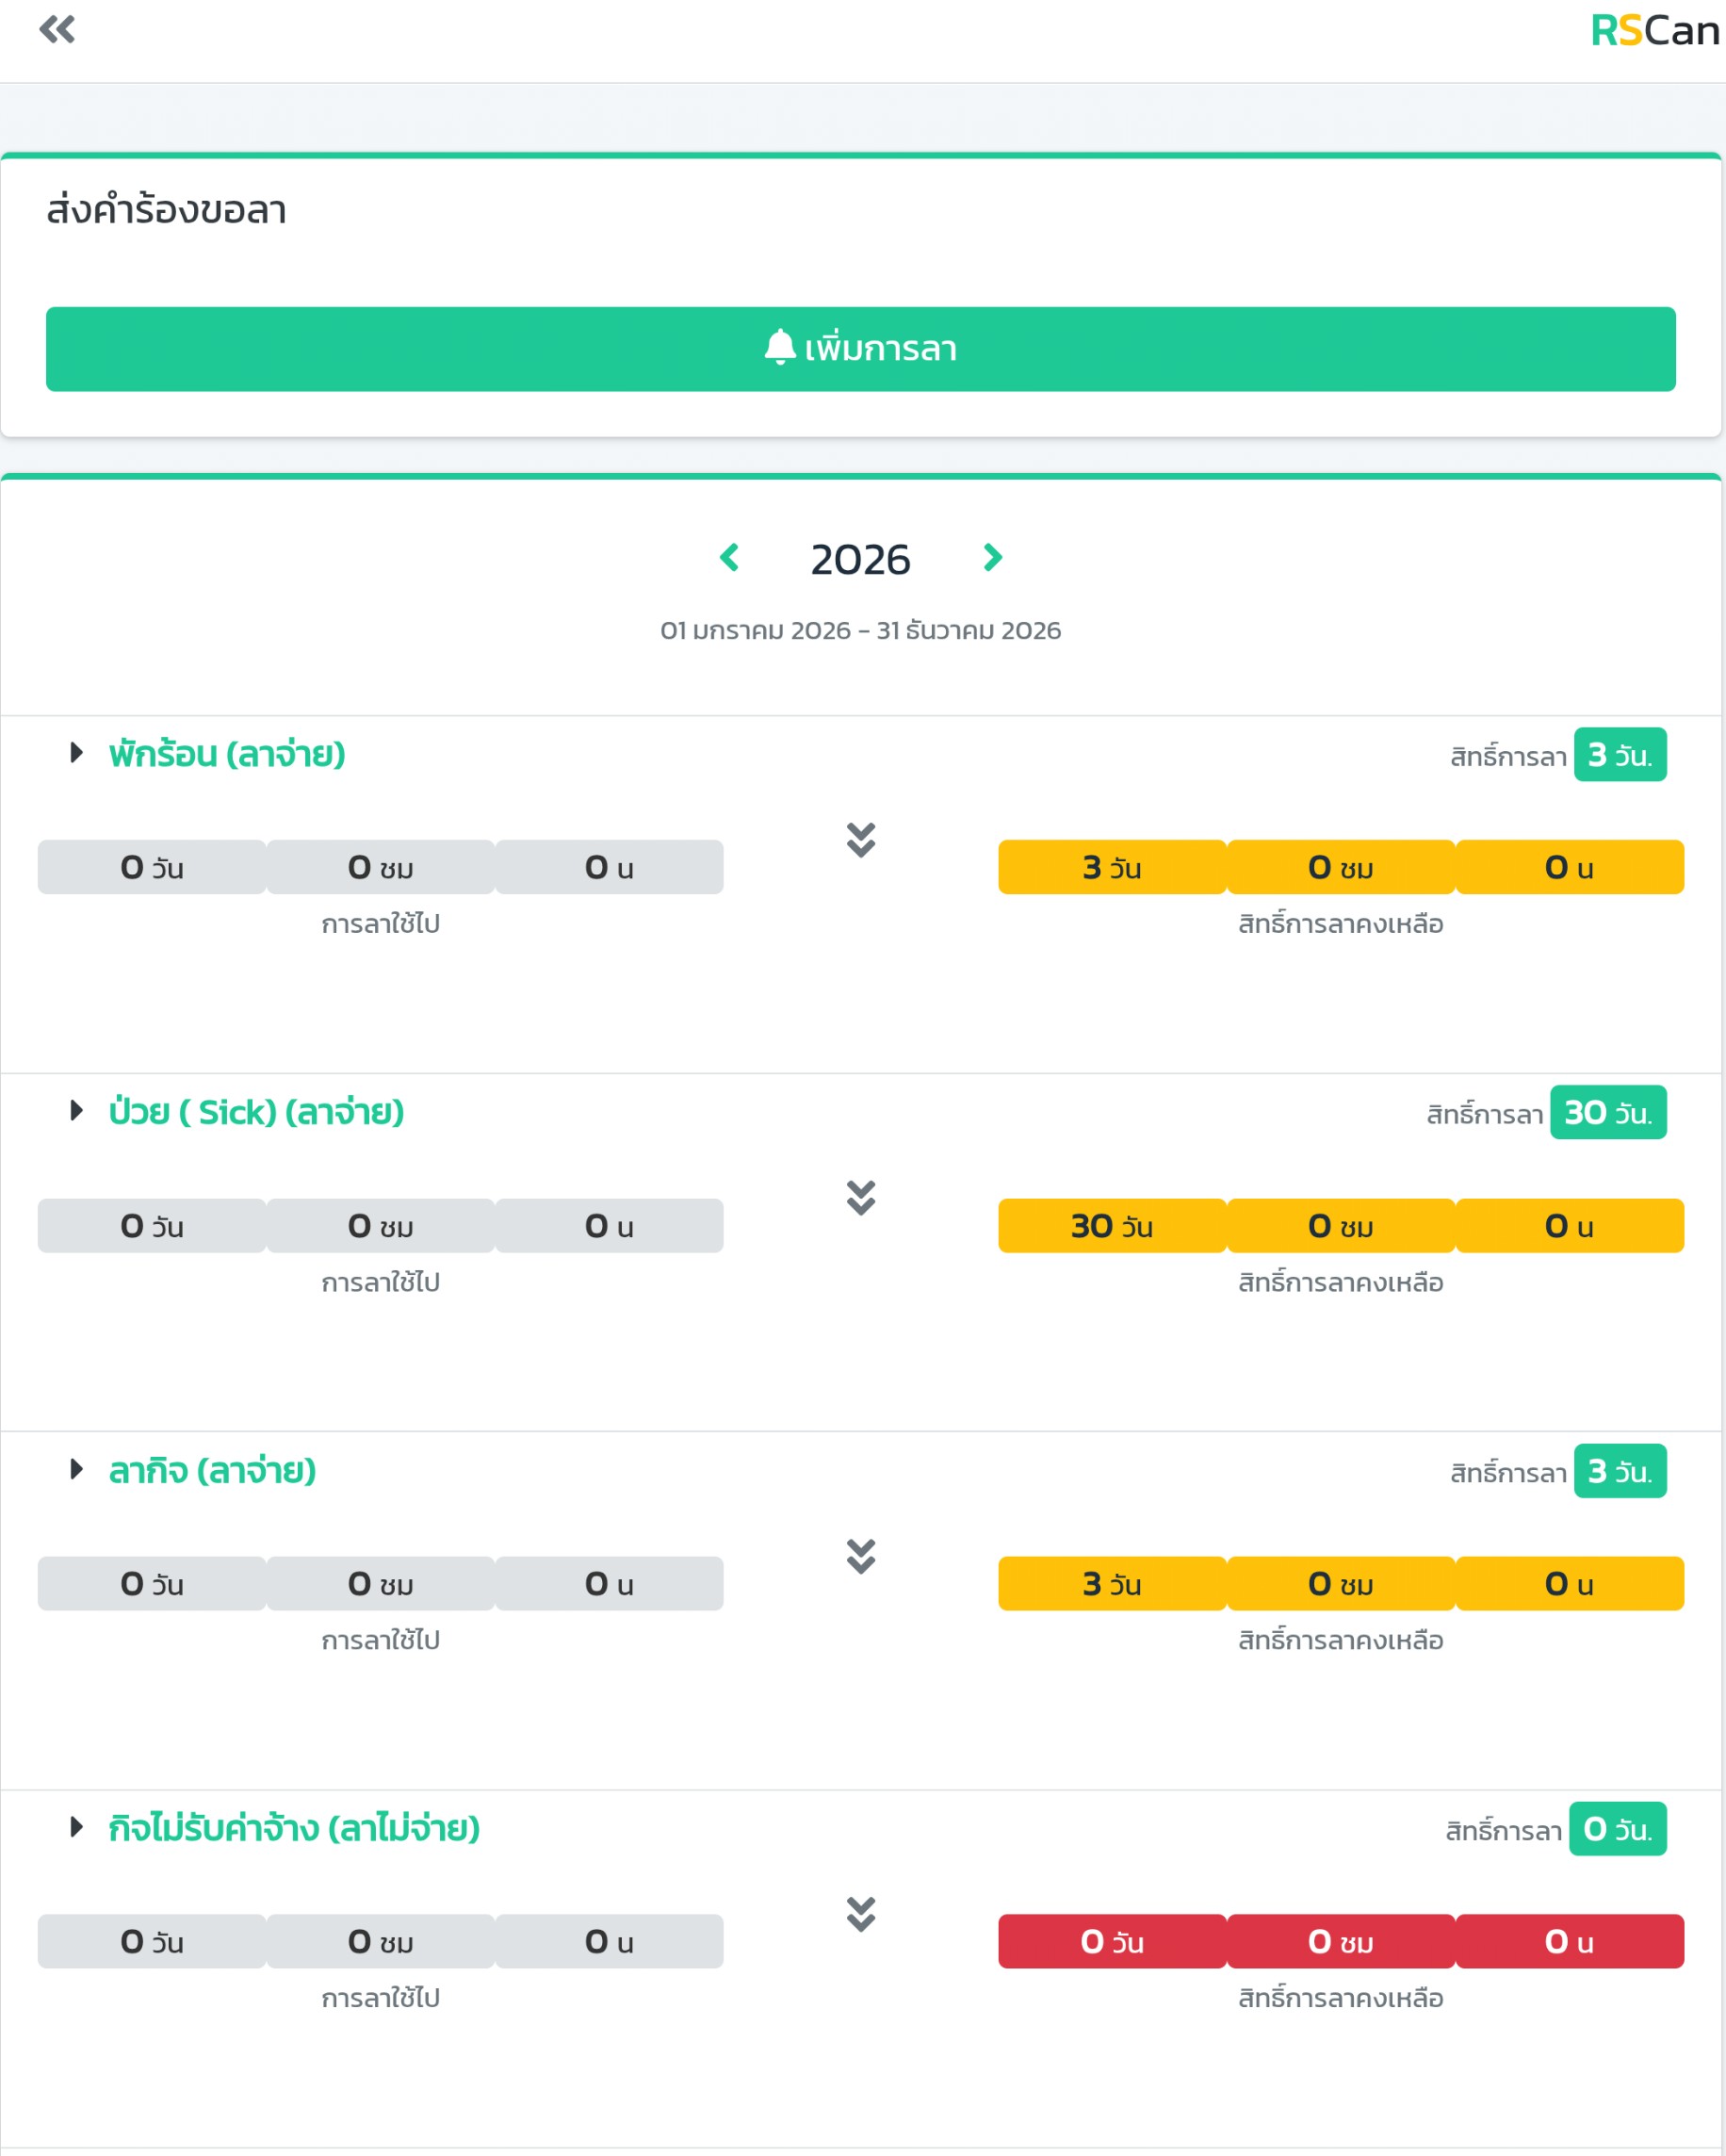Go to previous year arrow
Screen dimensions: 1726x2156
coord(730,557)
